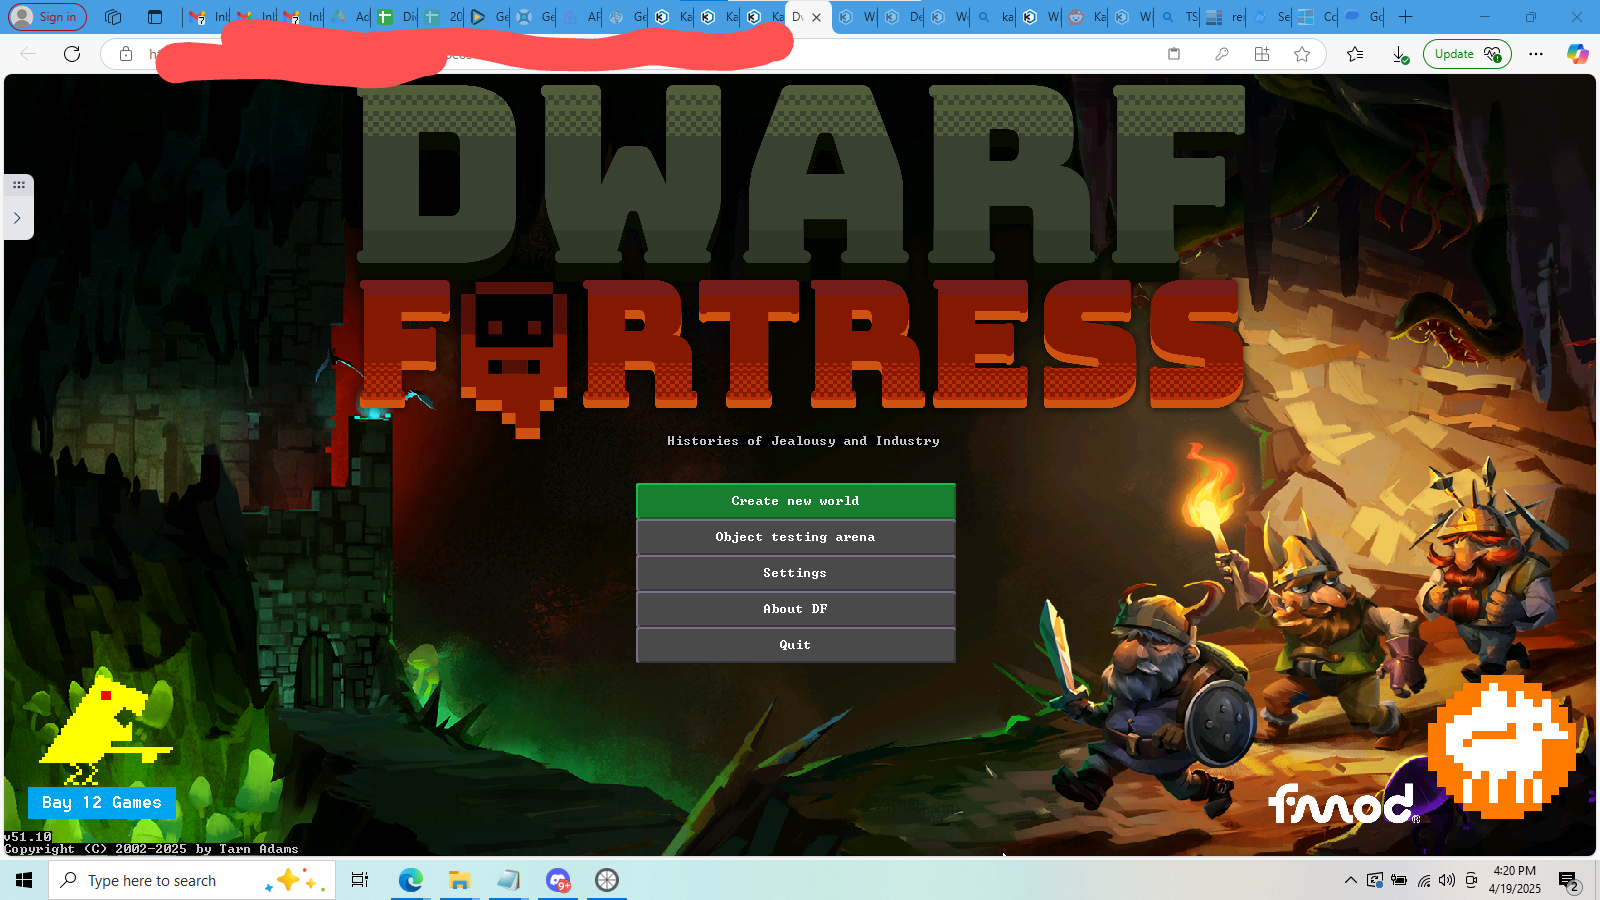Click the Bay 12 Games logo
This screenshot has height=900, width=1600.
pyautogui.click(x=102, y=745)
